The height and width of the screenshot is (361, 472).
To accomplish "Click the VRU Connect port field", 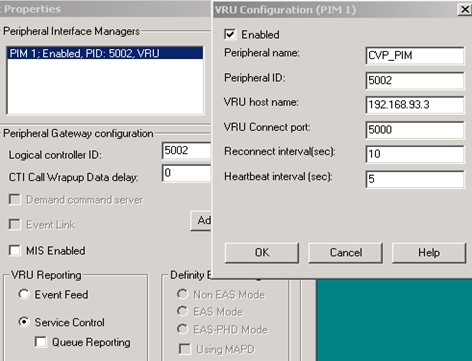I will (x=415, y=130).
